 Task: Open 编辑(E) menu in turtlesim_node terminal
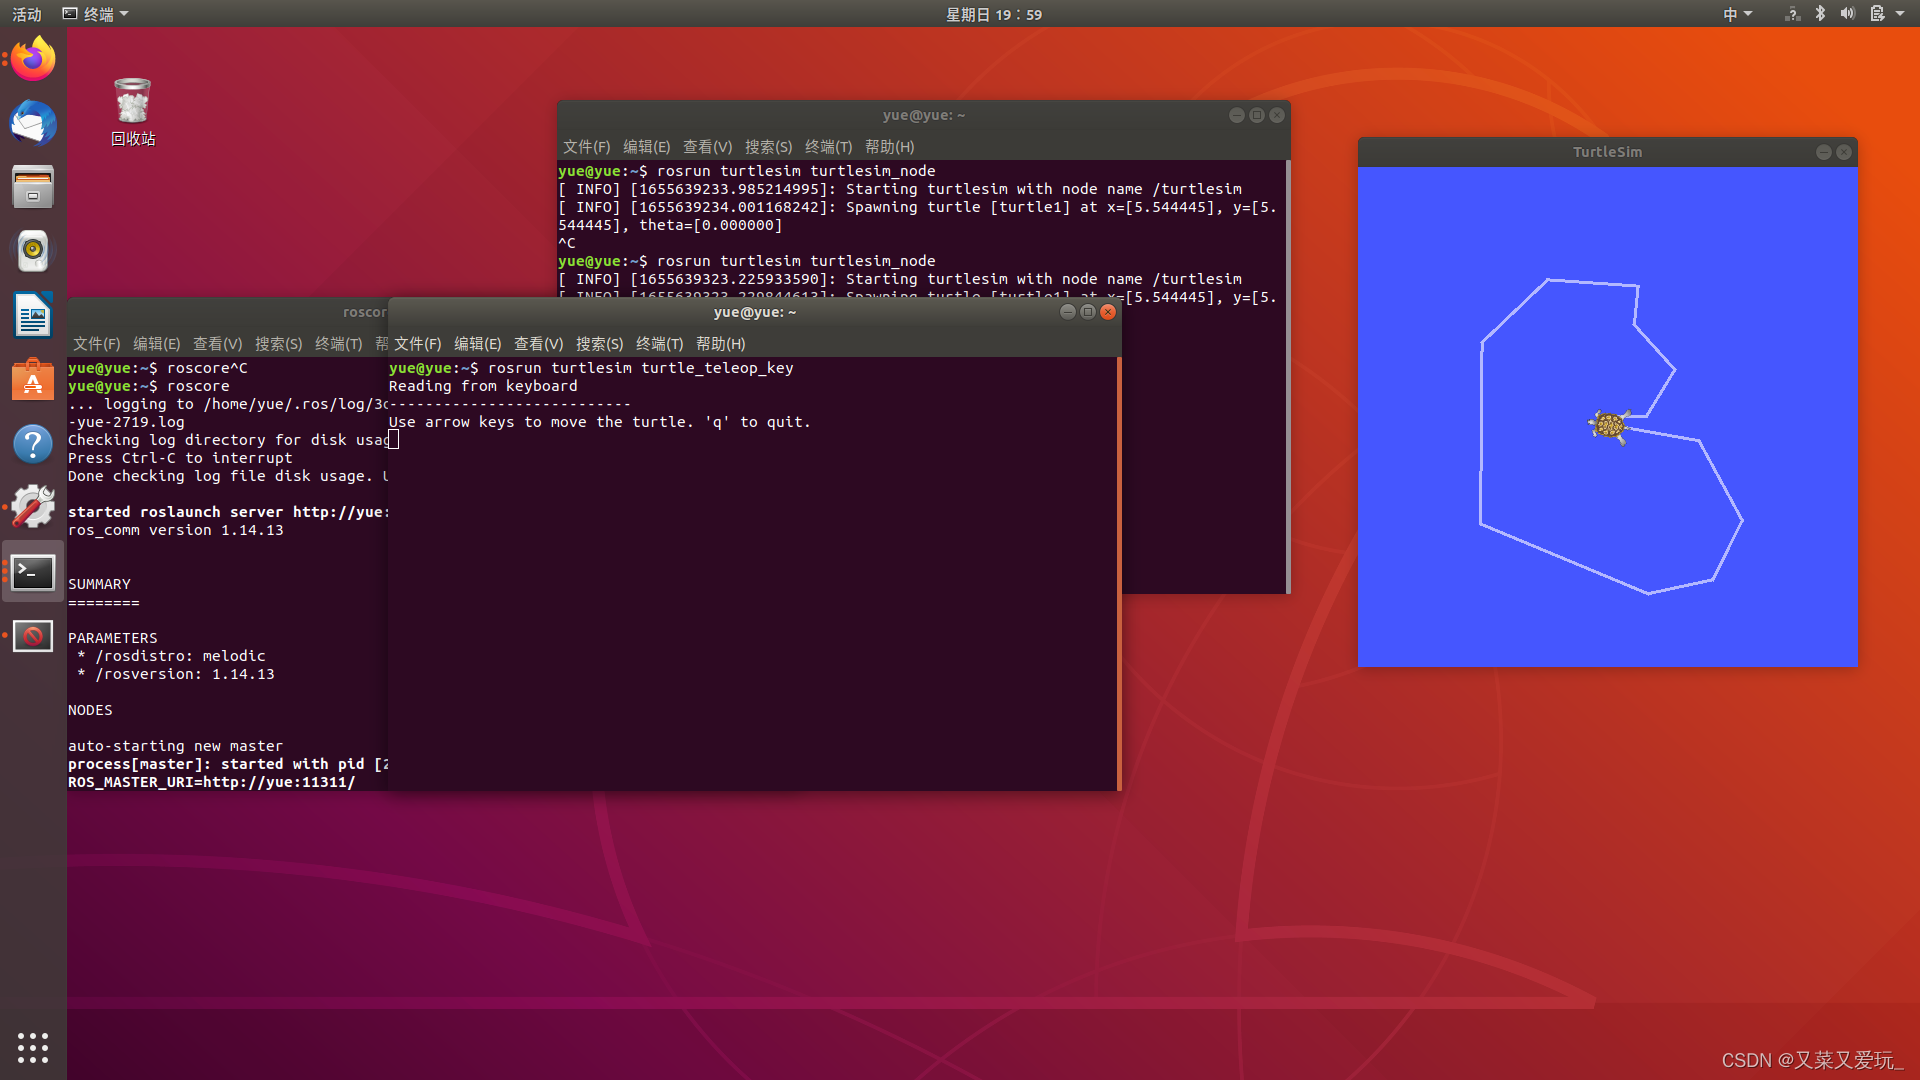646,147
